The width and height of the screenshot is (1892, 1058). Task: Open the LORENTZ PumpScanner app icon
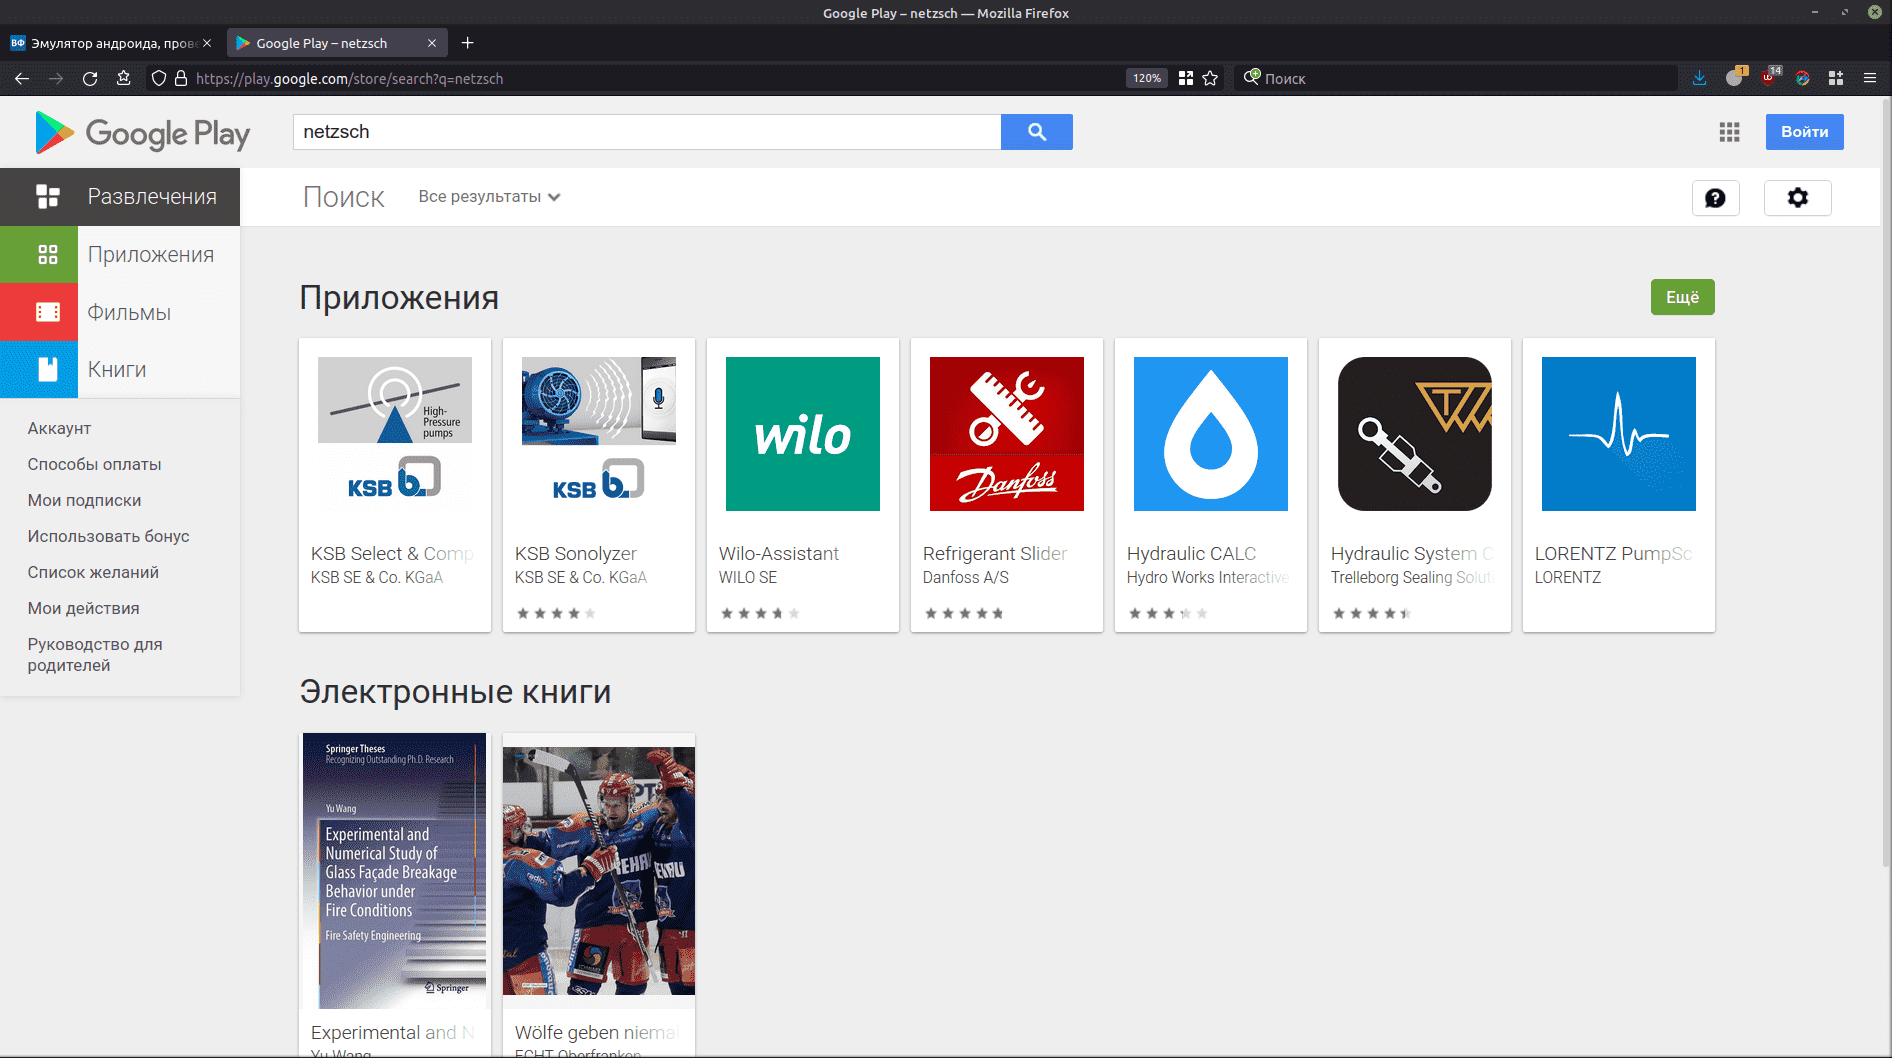[x=1619, y=434]
